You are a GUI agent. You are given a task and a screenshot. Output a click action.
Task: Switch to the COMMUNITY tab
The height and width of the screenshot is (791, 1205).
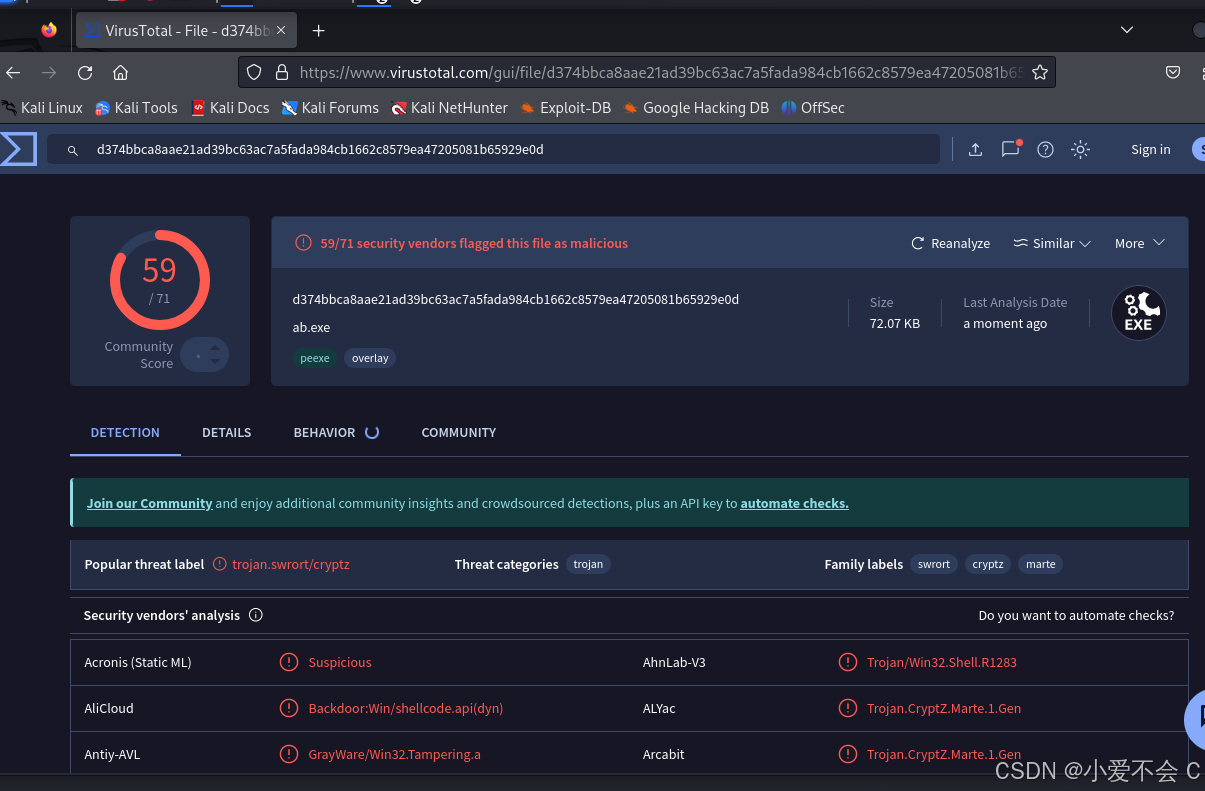click(x=459, y=432)
